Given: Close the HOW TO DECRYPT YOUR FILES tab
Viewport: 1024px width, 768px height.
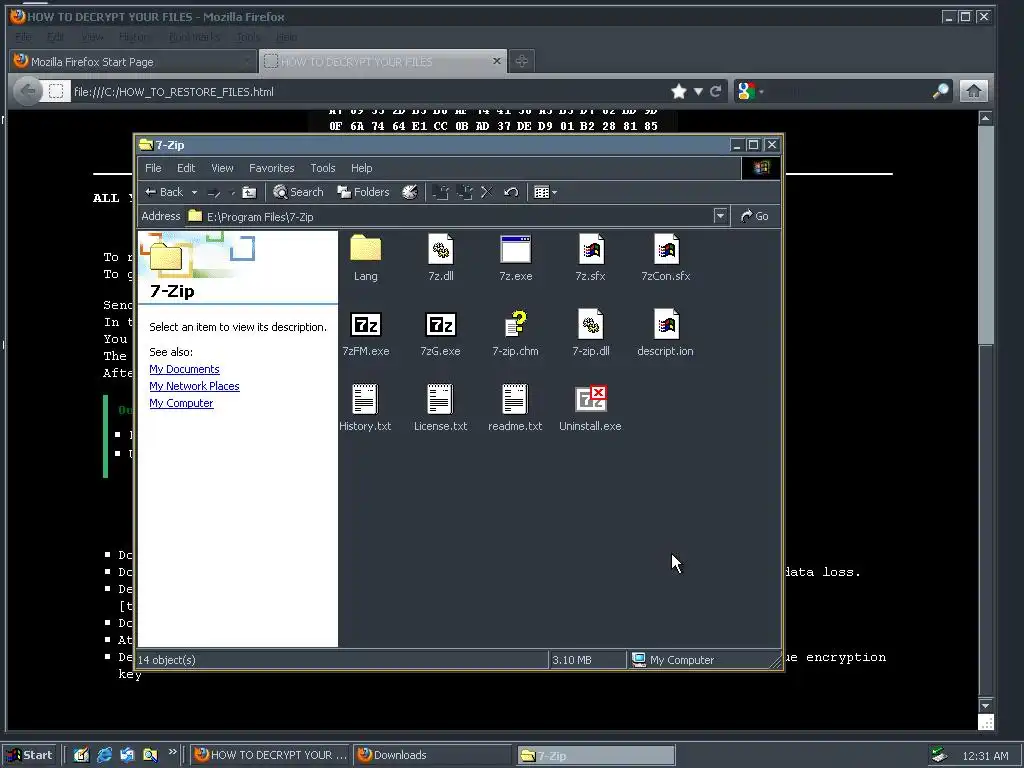Looking at the screenshot, I should tap(497, 61).
